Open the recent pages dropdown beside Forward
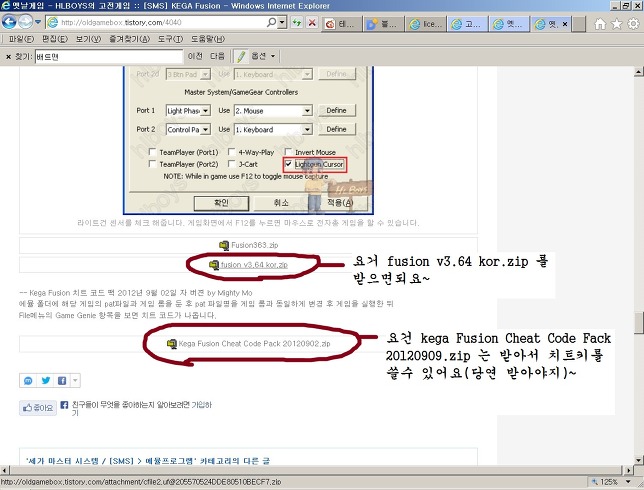 38,22
